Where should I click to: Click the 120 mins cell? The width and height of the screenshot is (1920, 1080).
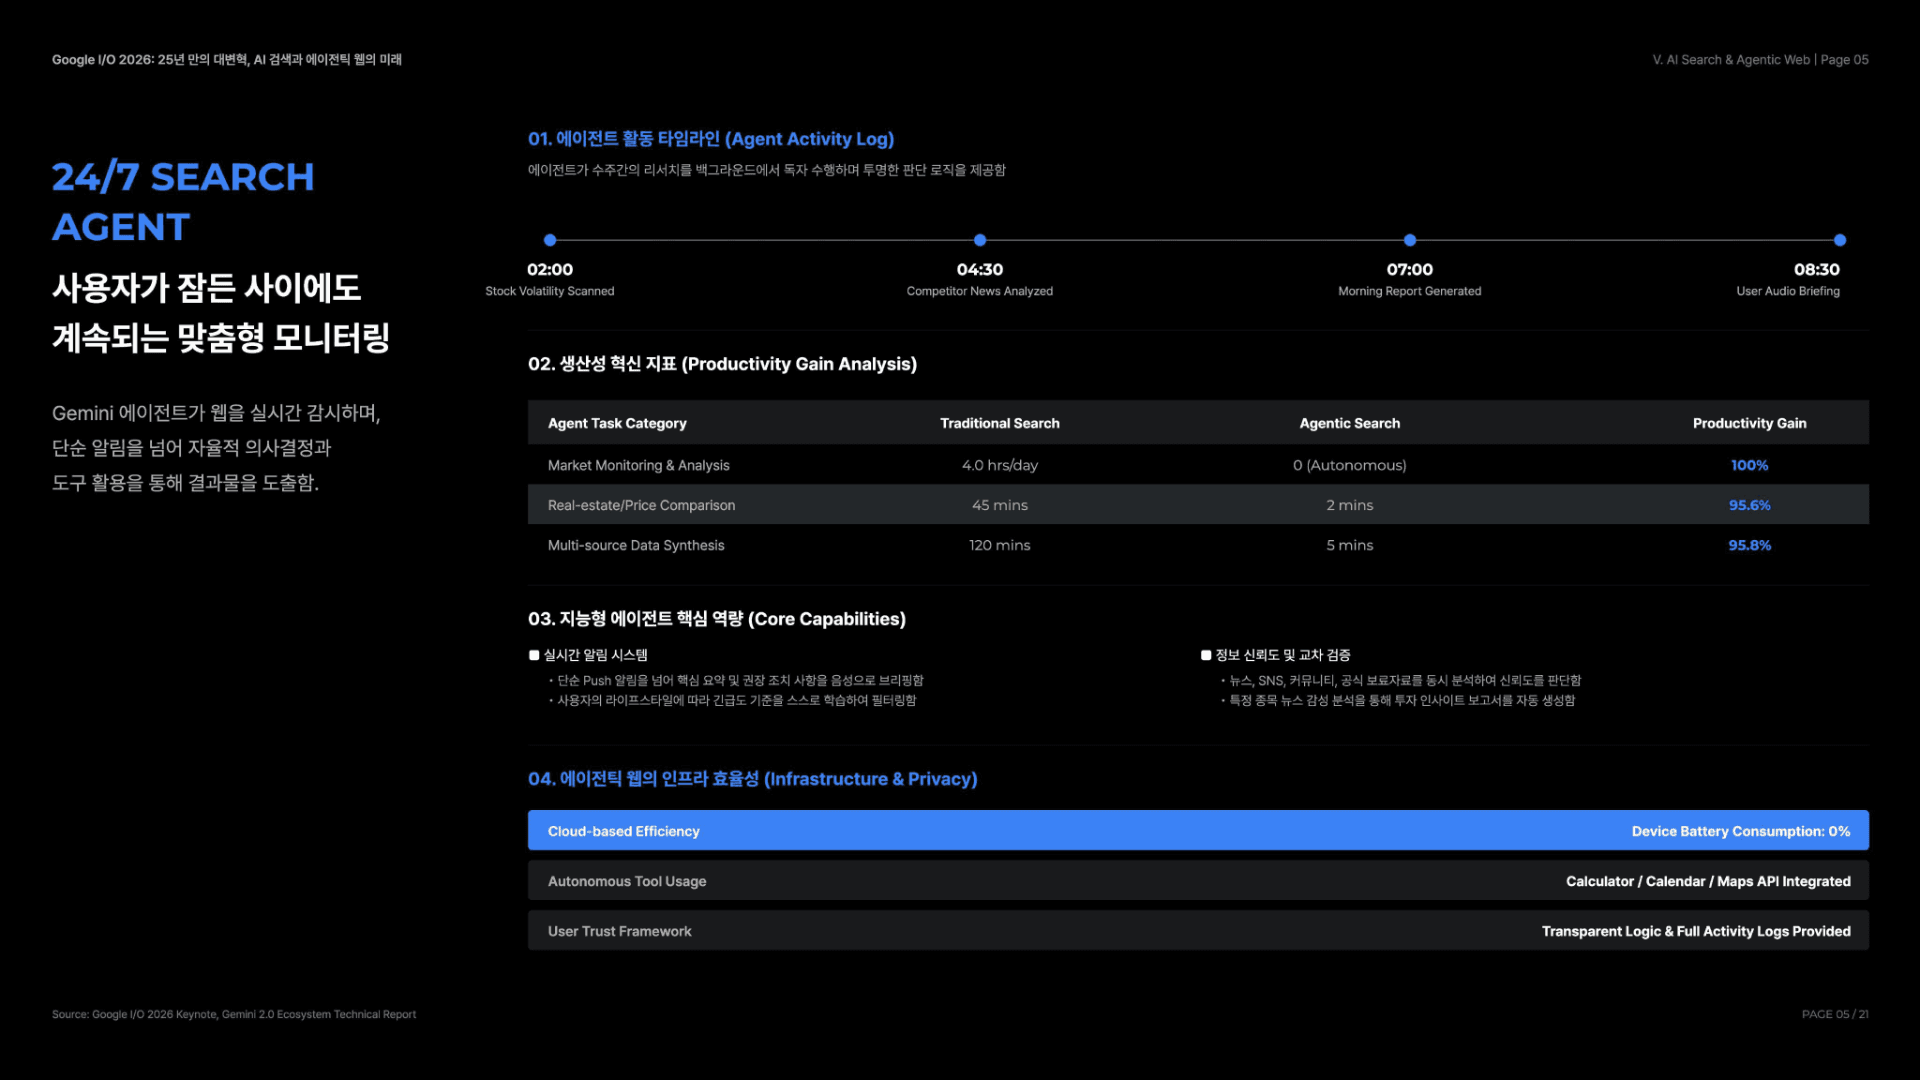click(x=1000, y=545)
